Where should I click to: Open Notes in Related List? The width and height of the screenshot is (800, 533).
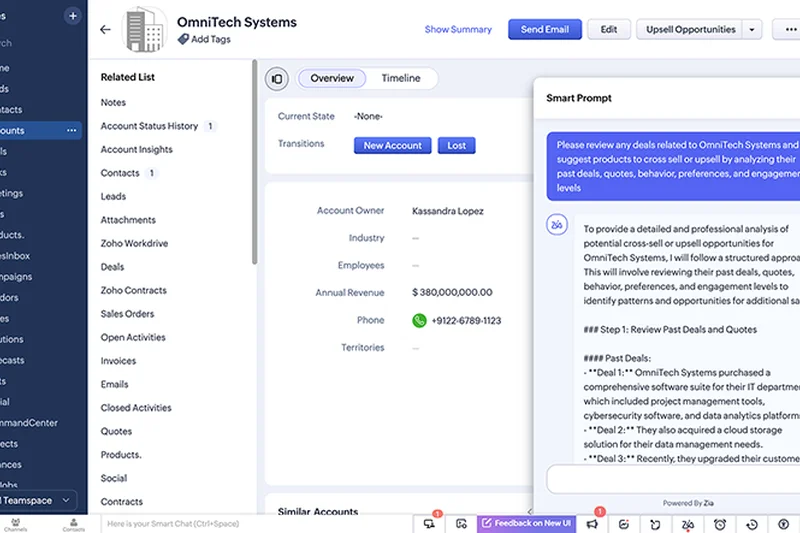click(113, 103)
